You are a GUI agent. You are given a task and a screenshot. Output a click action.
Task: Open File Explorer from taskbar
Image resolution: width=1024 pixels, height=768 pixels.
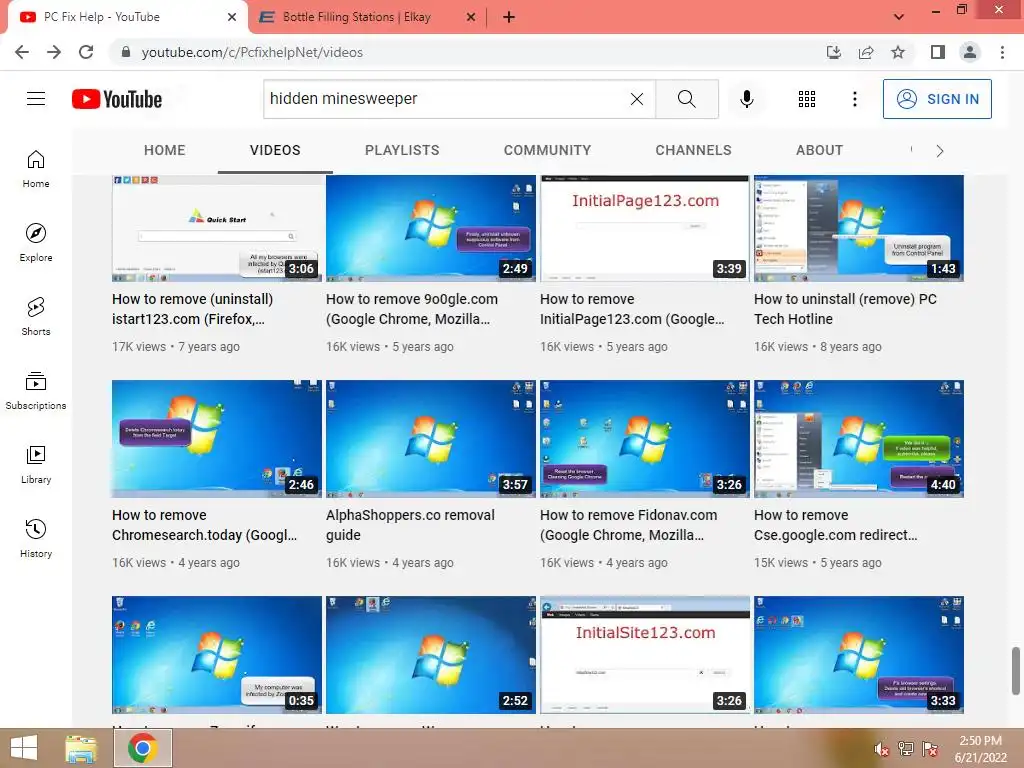click(x=81, y=748)
